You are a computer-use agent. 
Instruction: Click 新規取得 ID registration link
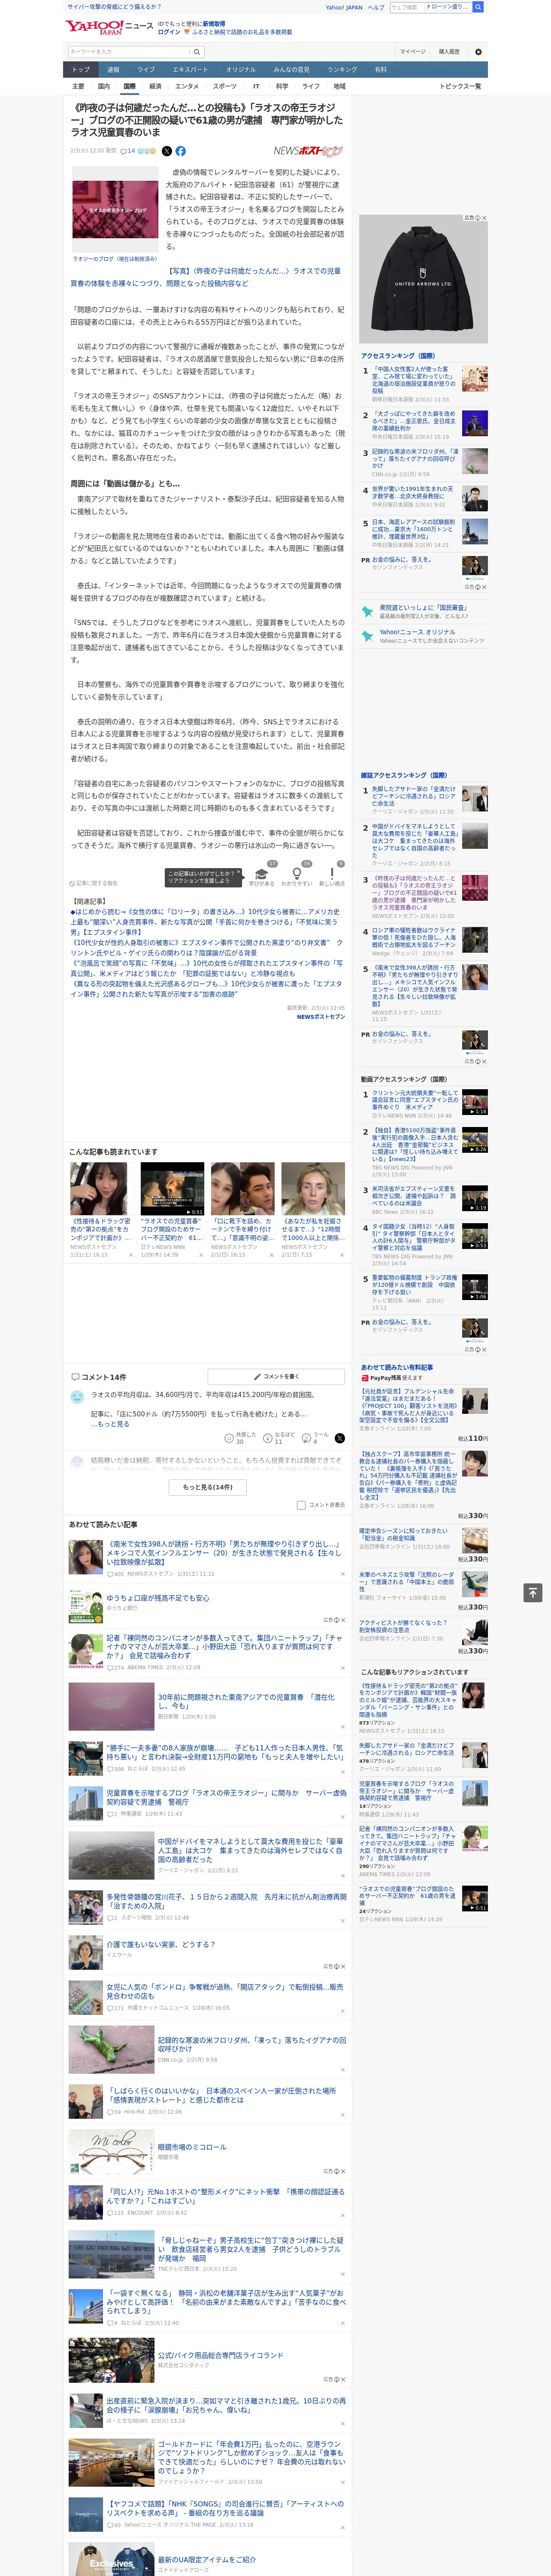[x=214, y=23]
